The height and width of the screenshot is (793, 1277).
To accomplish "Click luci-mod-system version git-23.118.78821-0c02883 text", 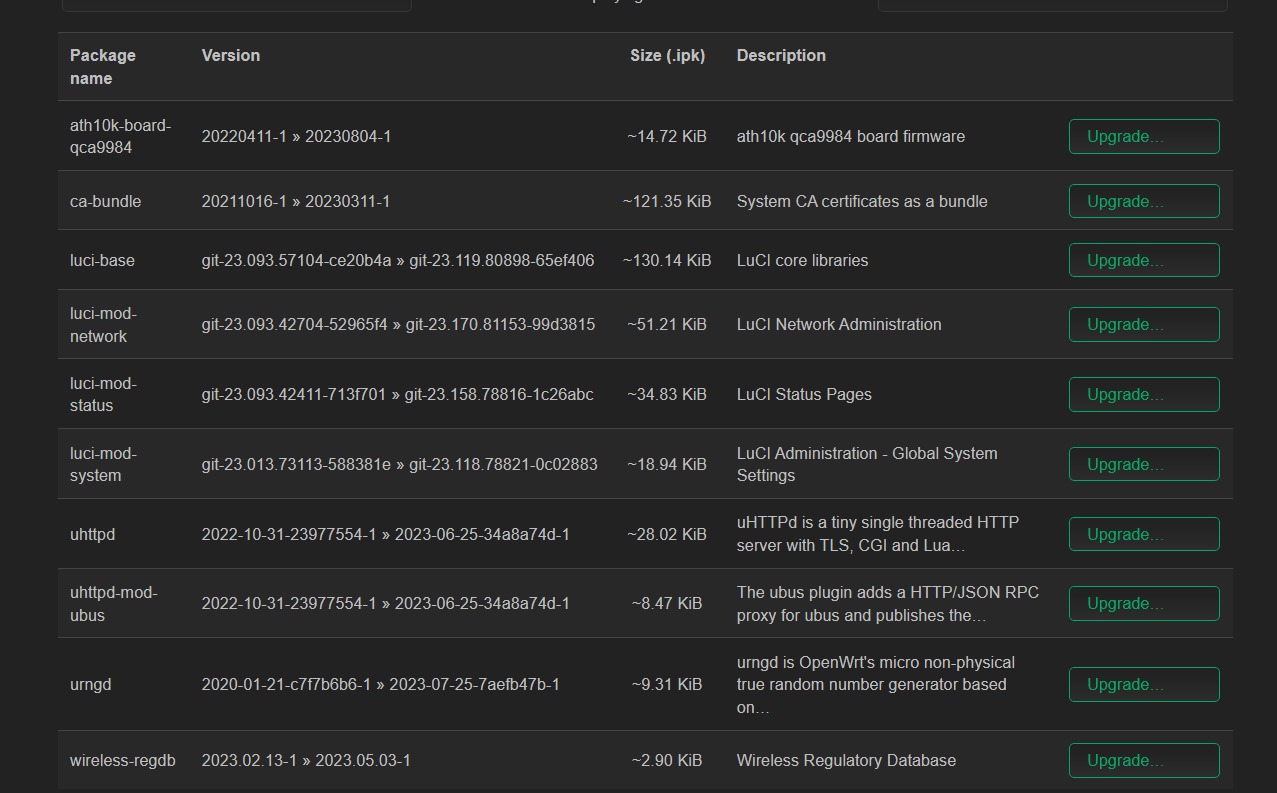I will point(503,464).
